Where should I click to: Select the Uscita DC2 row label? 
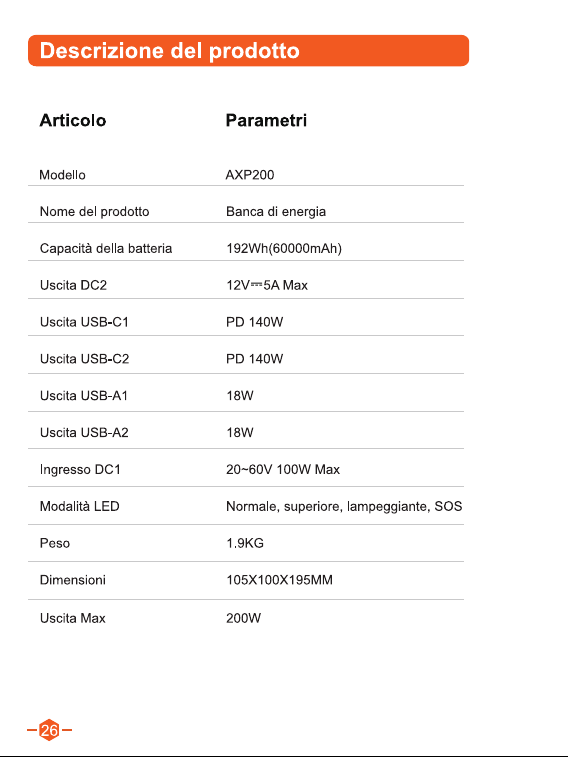pyautogui.click(x=73, y=285)
